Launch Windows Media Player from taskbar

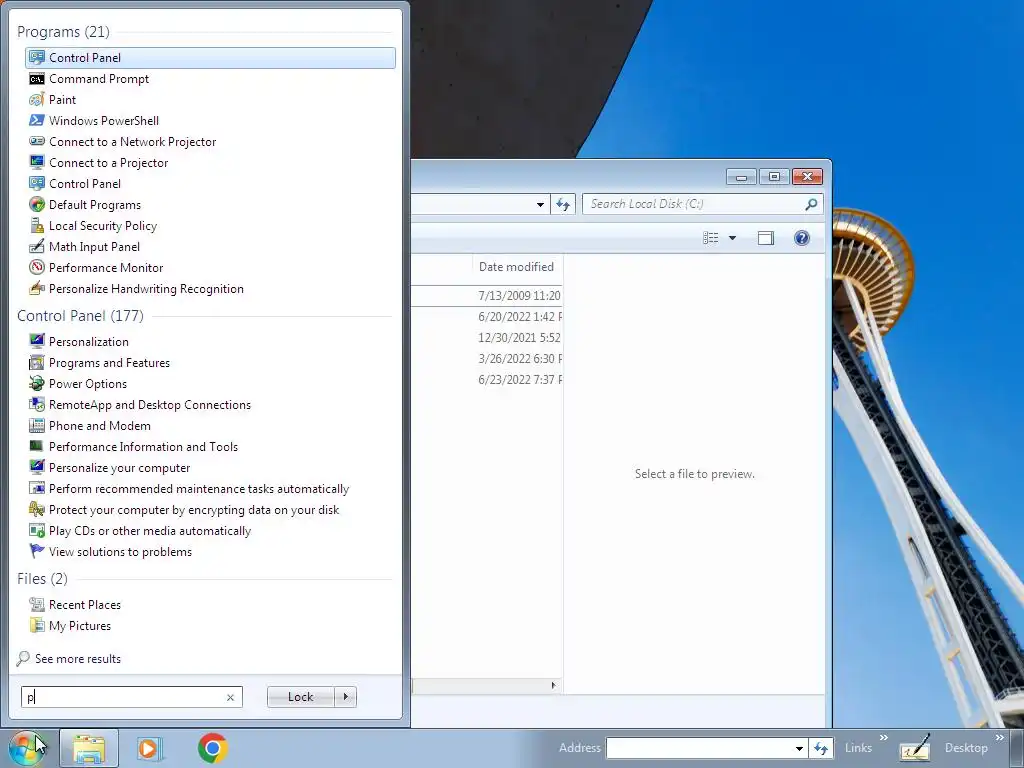pyautogui.click(x=150, y=748)
